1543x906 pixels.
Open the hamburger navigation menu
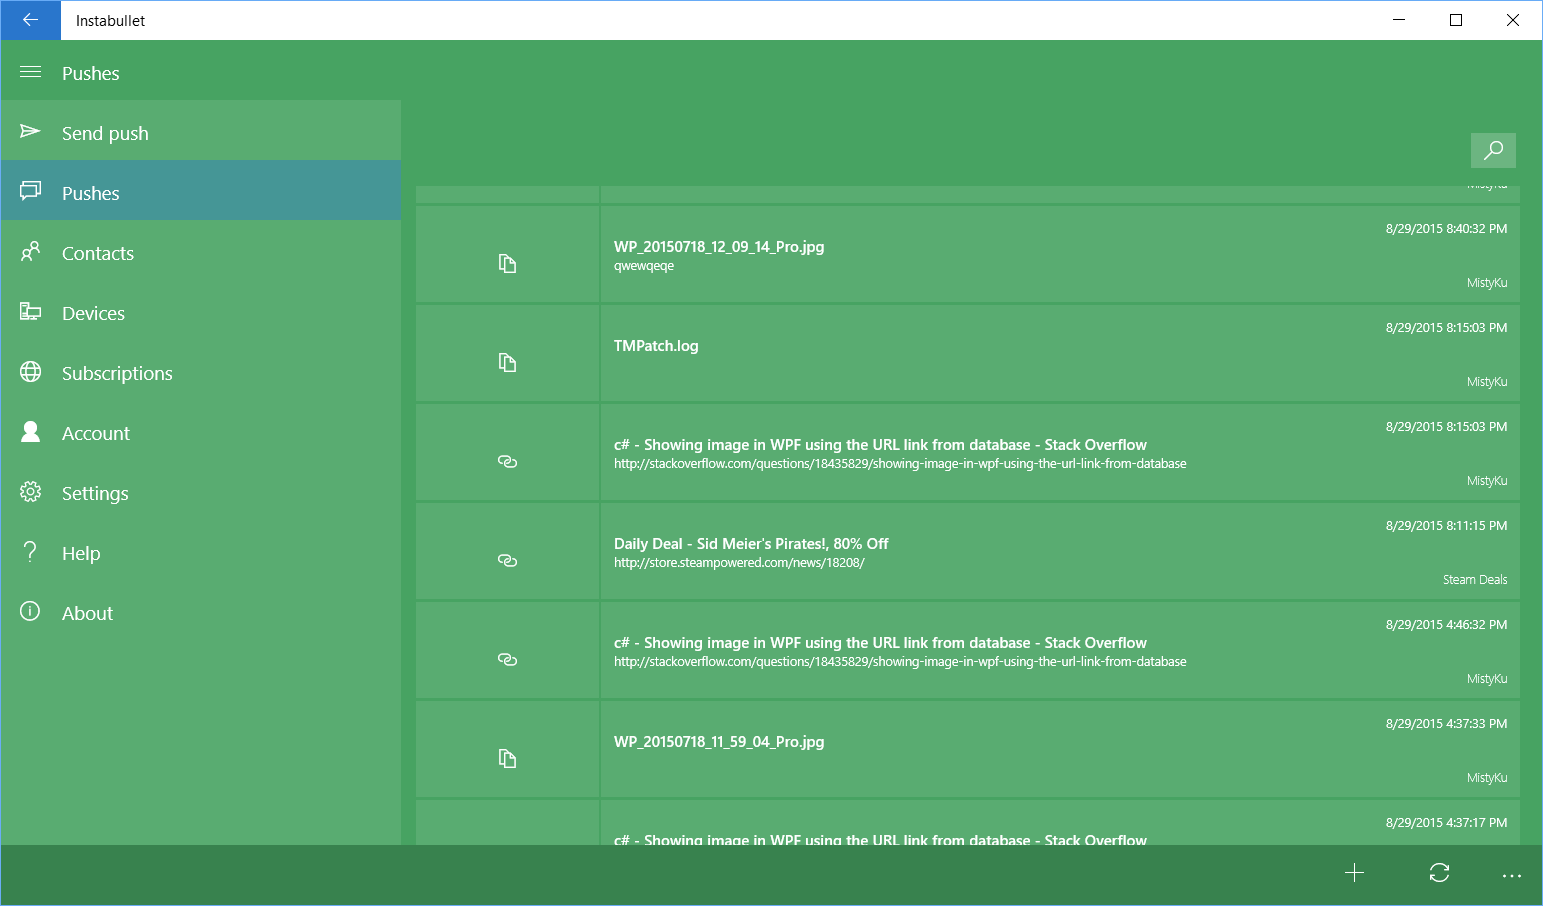(x=30, y=72)
